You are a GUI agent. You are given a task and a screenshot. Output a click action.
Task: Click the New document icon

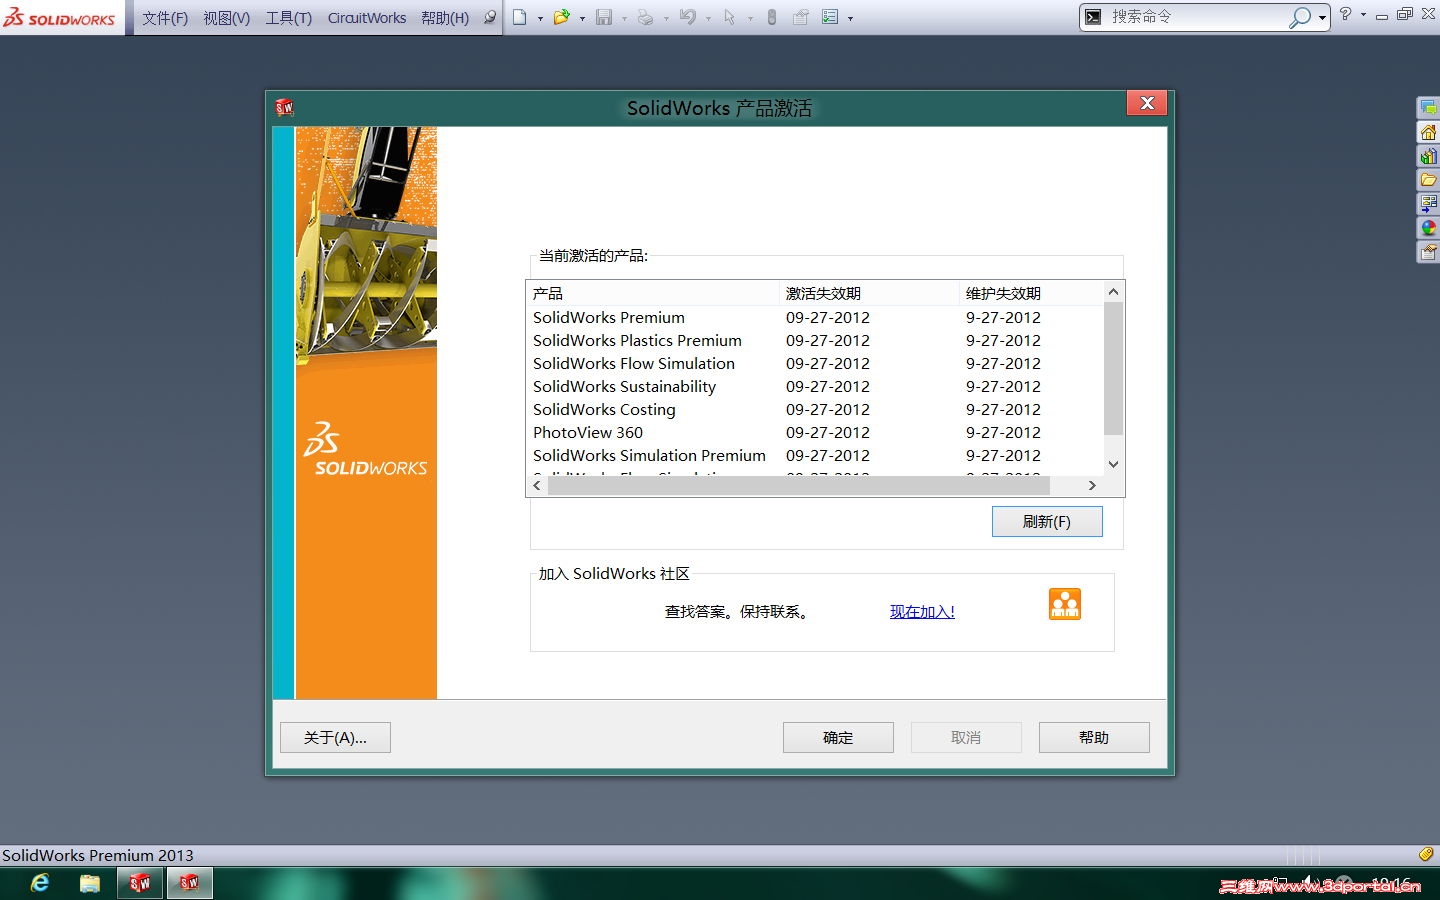click(x=520, y=17)
